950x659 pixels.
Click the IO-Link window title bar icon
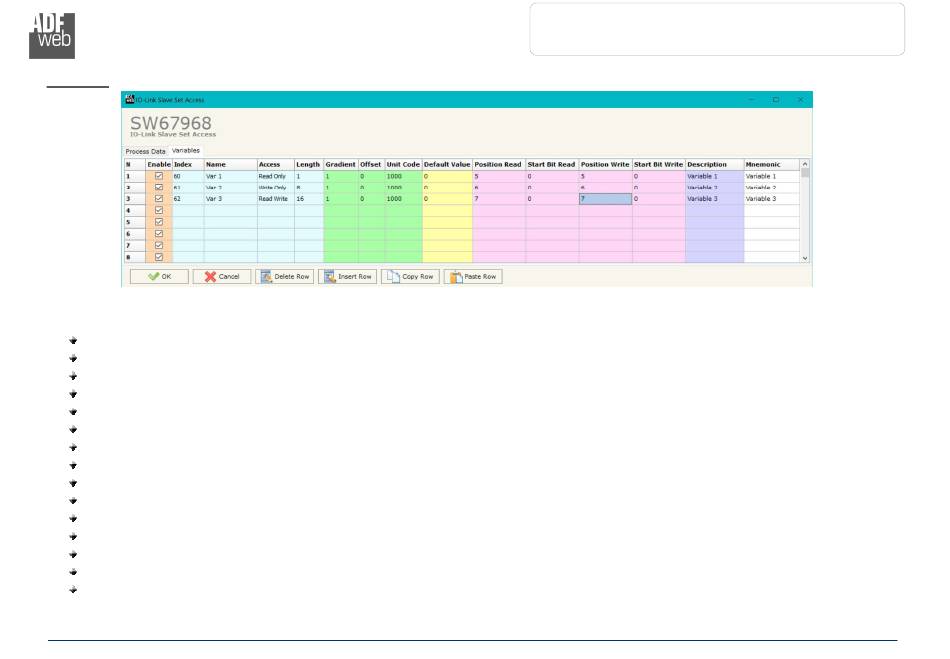coord(128,100)
